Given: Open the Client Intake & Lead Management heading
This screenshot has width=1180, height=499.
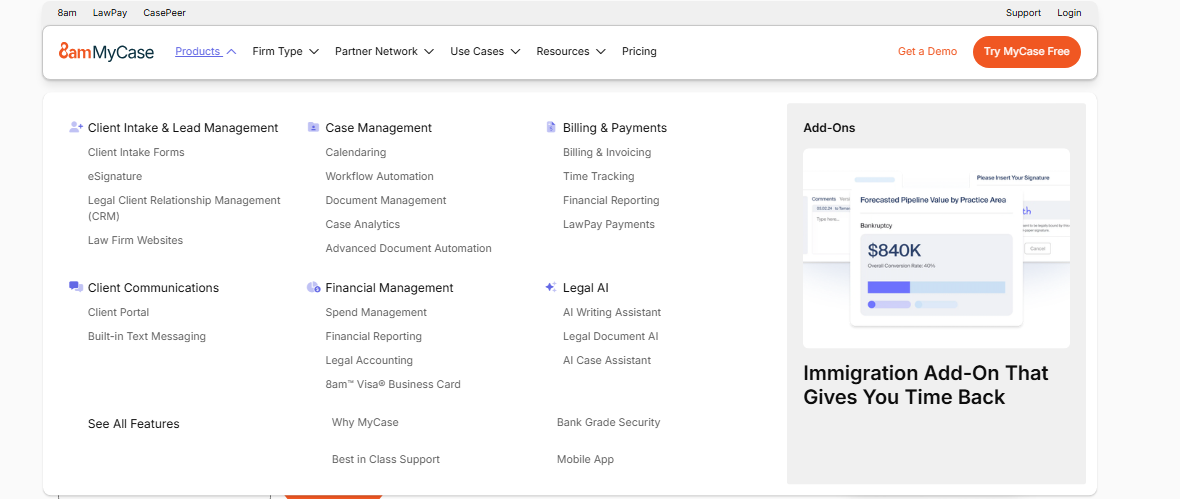Looking at the screenshot, I should point(183,128).
